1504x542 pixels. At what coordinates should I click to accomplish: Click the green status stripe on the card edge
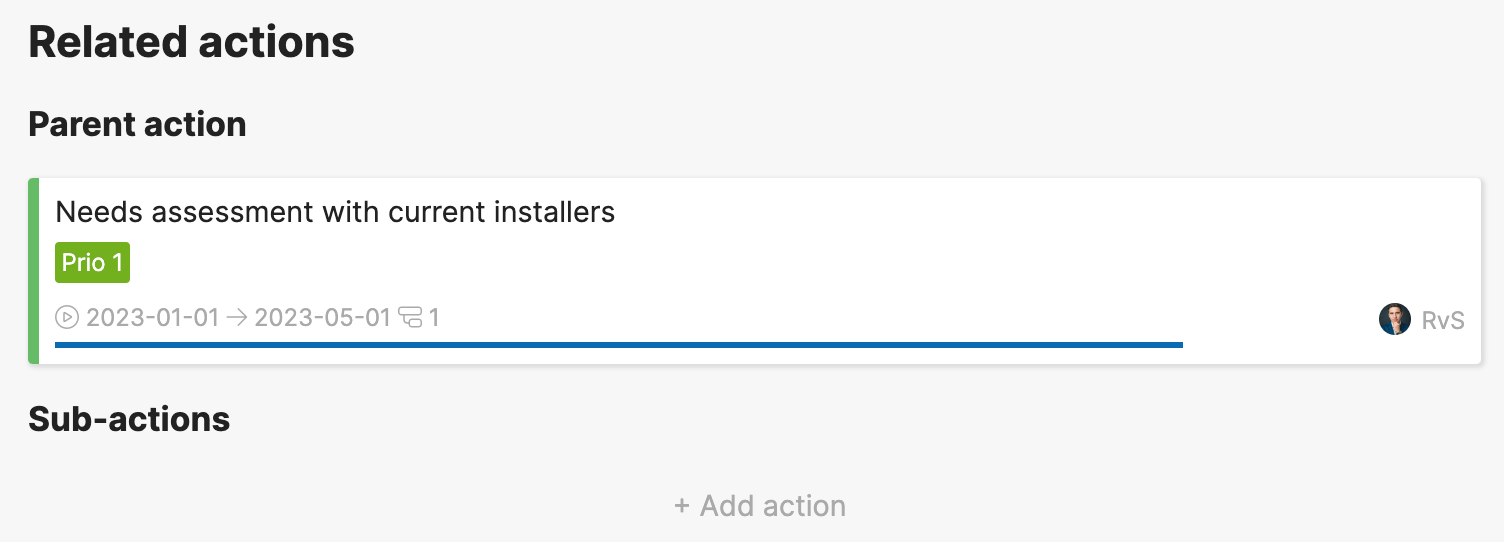(33, 271)
